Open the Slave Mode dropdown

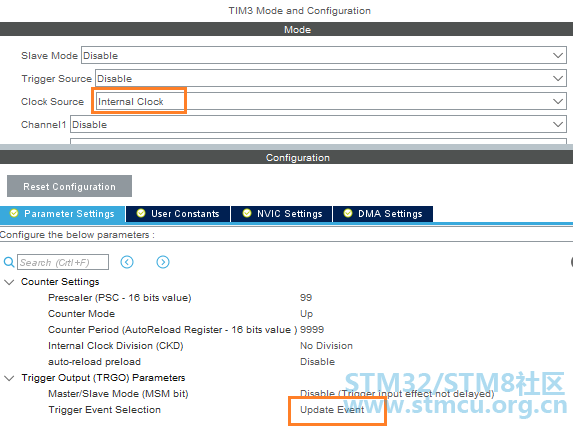[324, 55]
